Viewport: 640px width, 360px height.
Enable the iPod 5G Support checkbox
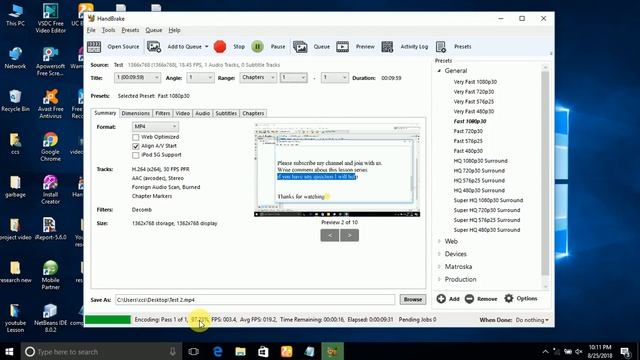pos(136,155)
